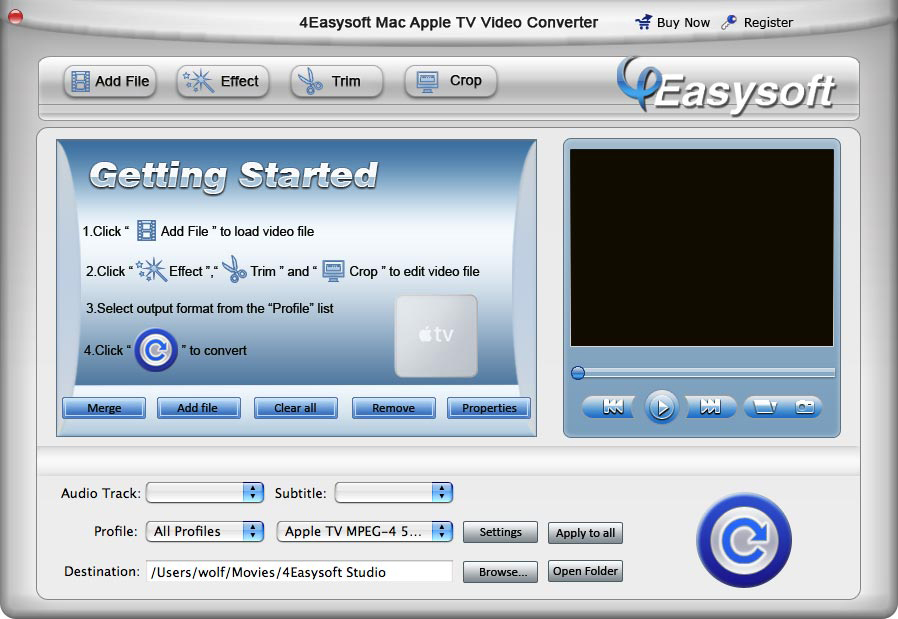Click the window title "4Easysoft Mac Apple TV Video Converter"
898x619 pixels.
(x=448, y=22)
